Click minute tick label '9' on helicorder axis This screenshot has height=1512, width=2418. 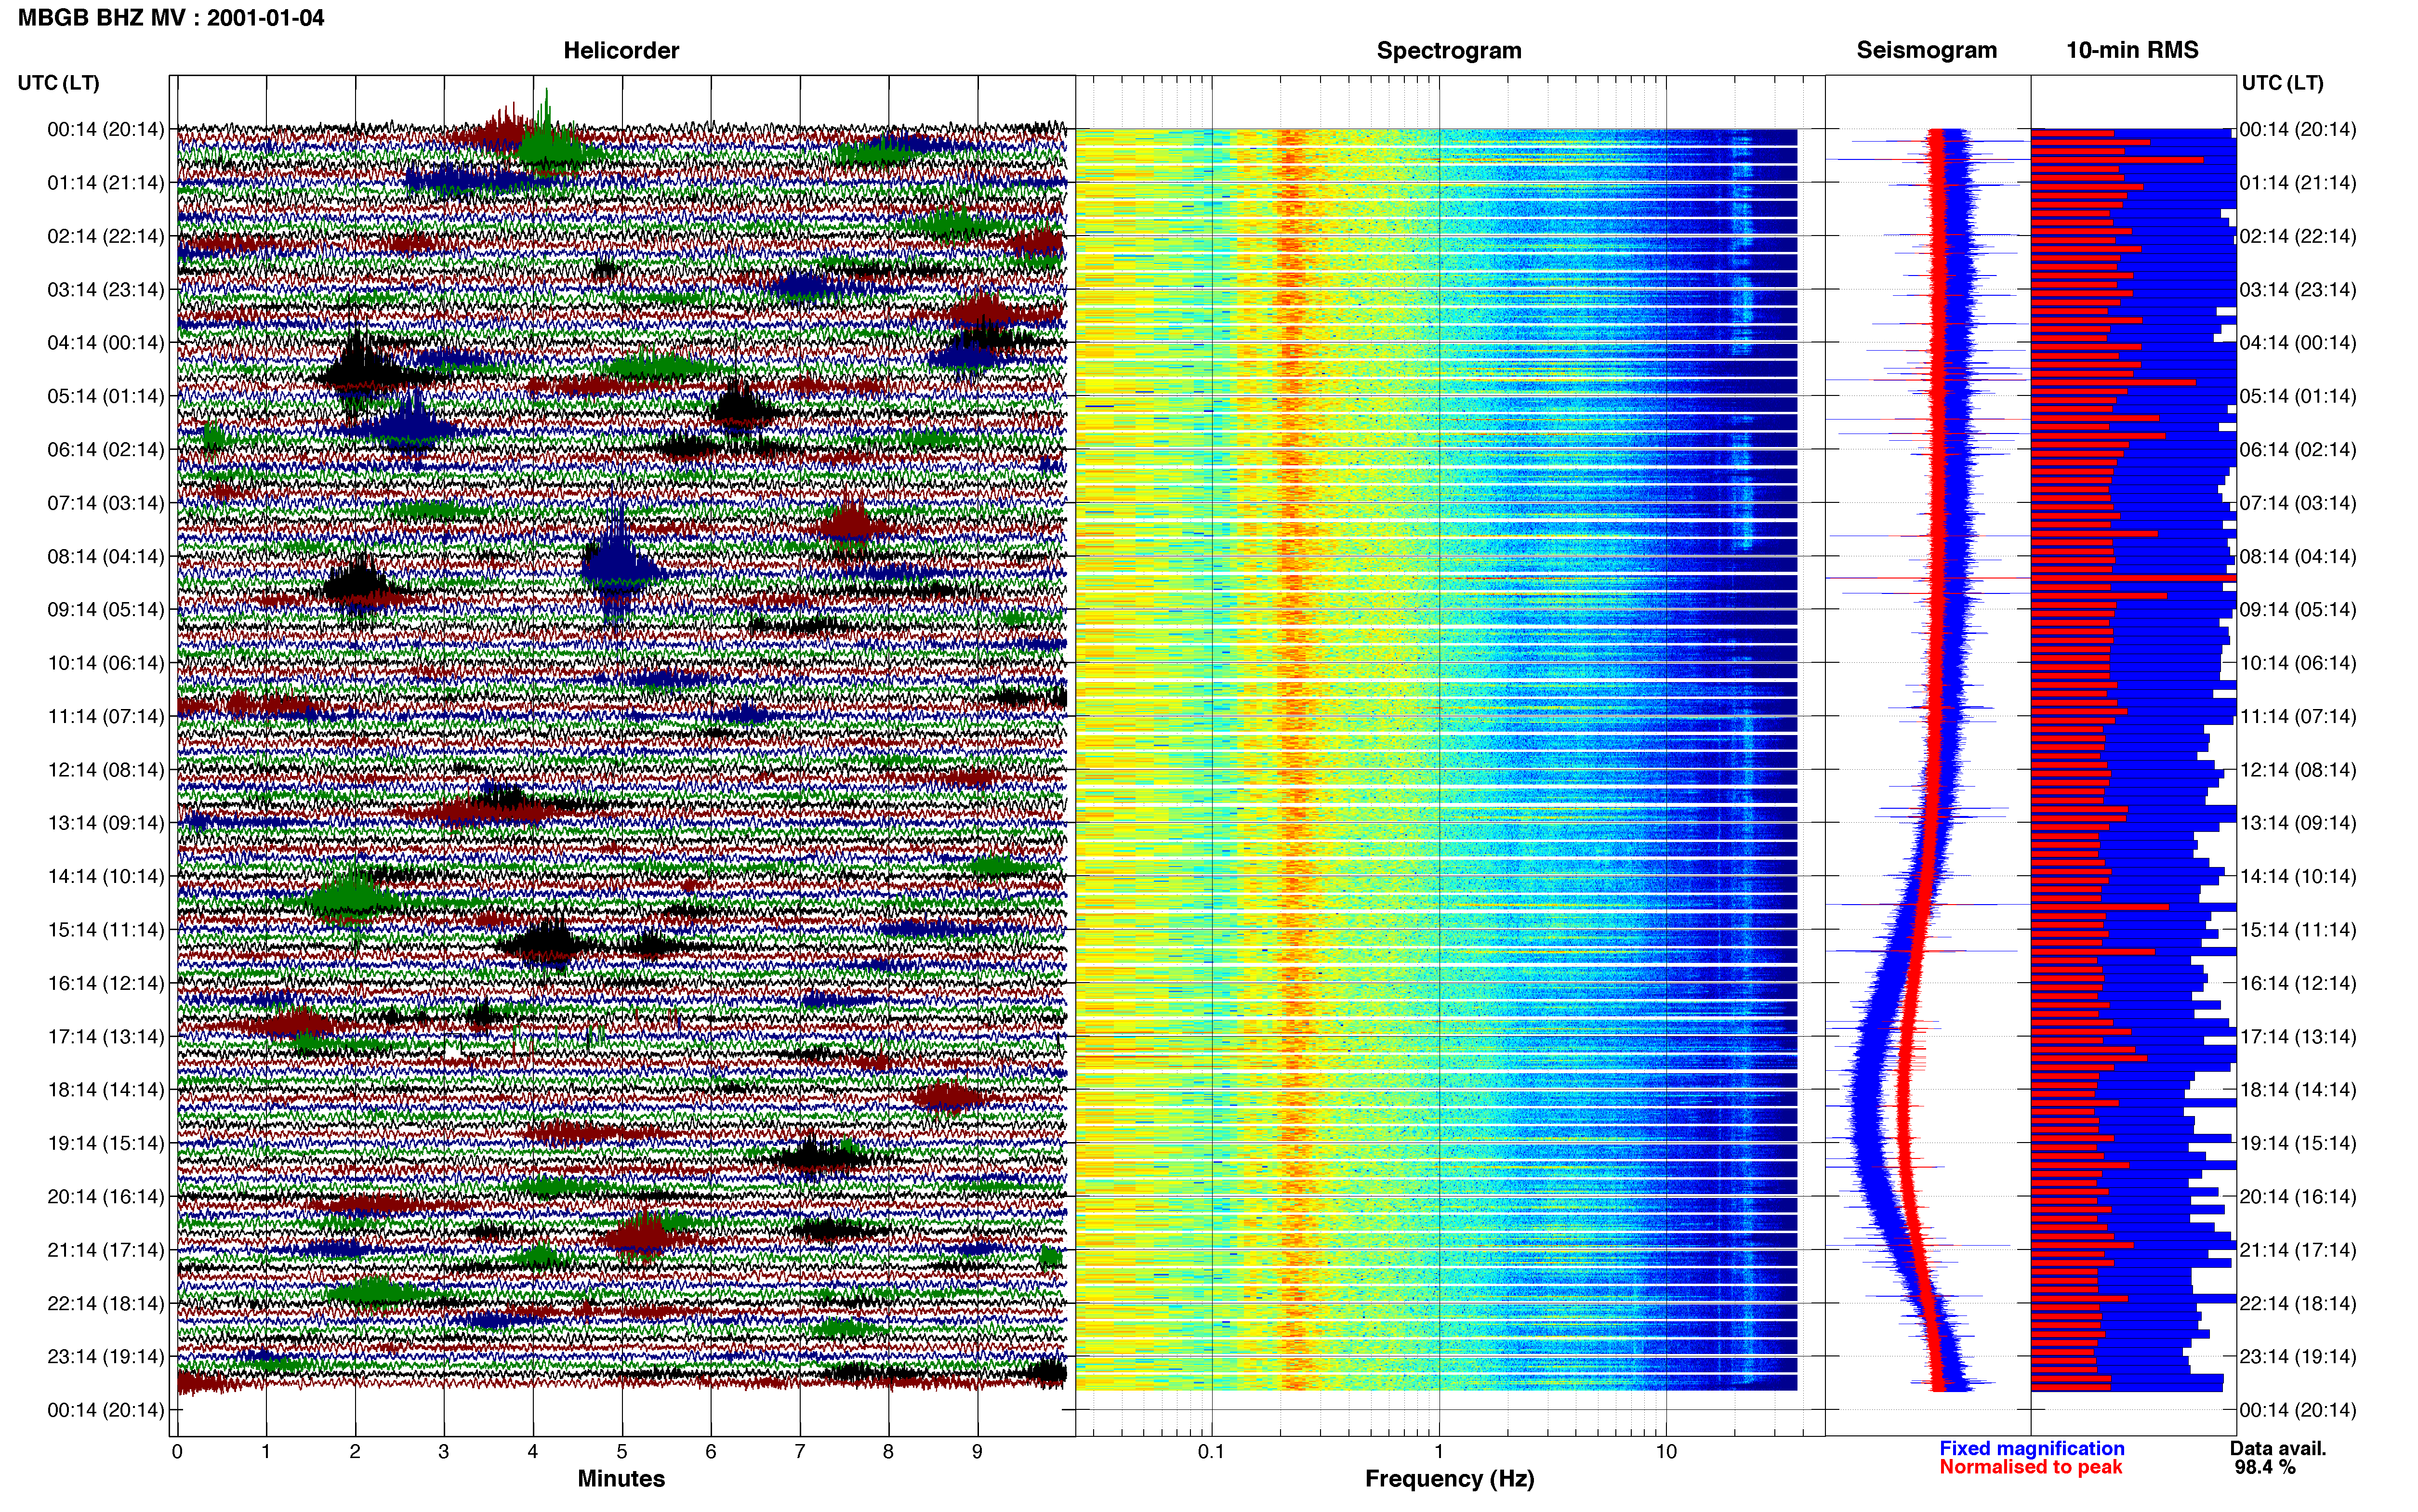978,1452
